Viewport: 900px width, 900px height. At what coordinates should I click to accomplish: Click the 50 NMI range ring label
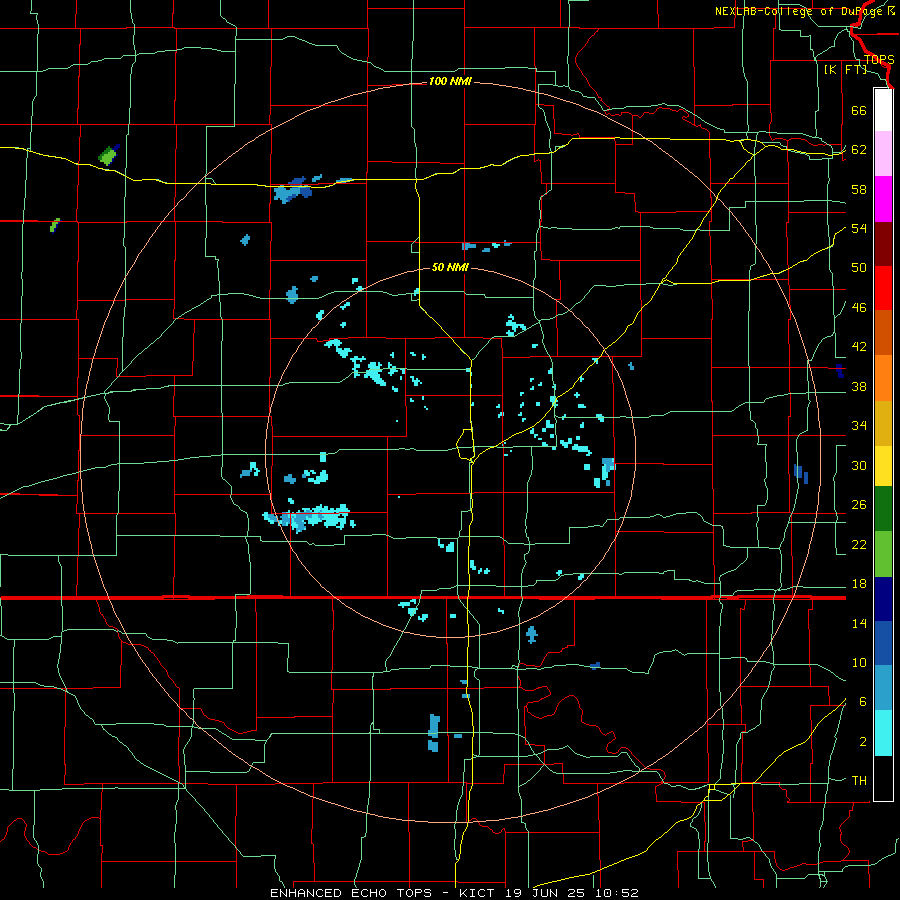pyautogui.click(x=450, y=267)
